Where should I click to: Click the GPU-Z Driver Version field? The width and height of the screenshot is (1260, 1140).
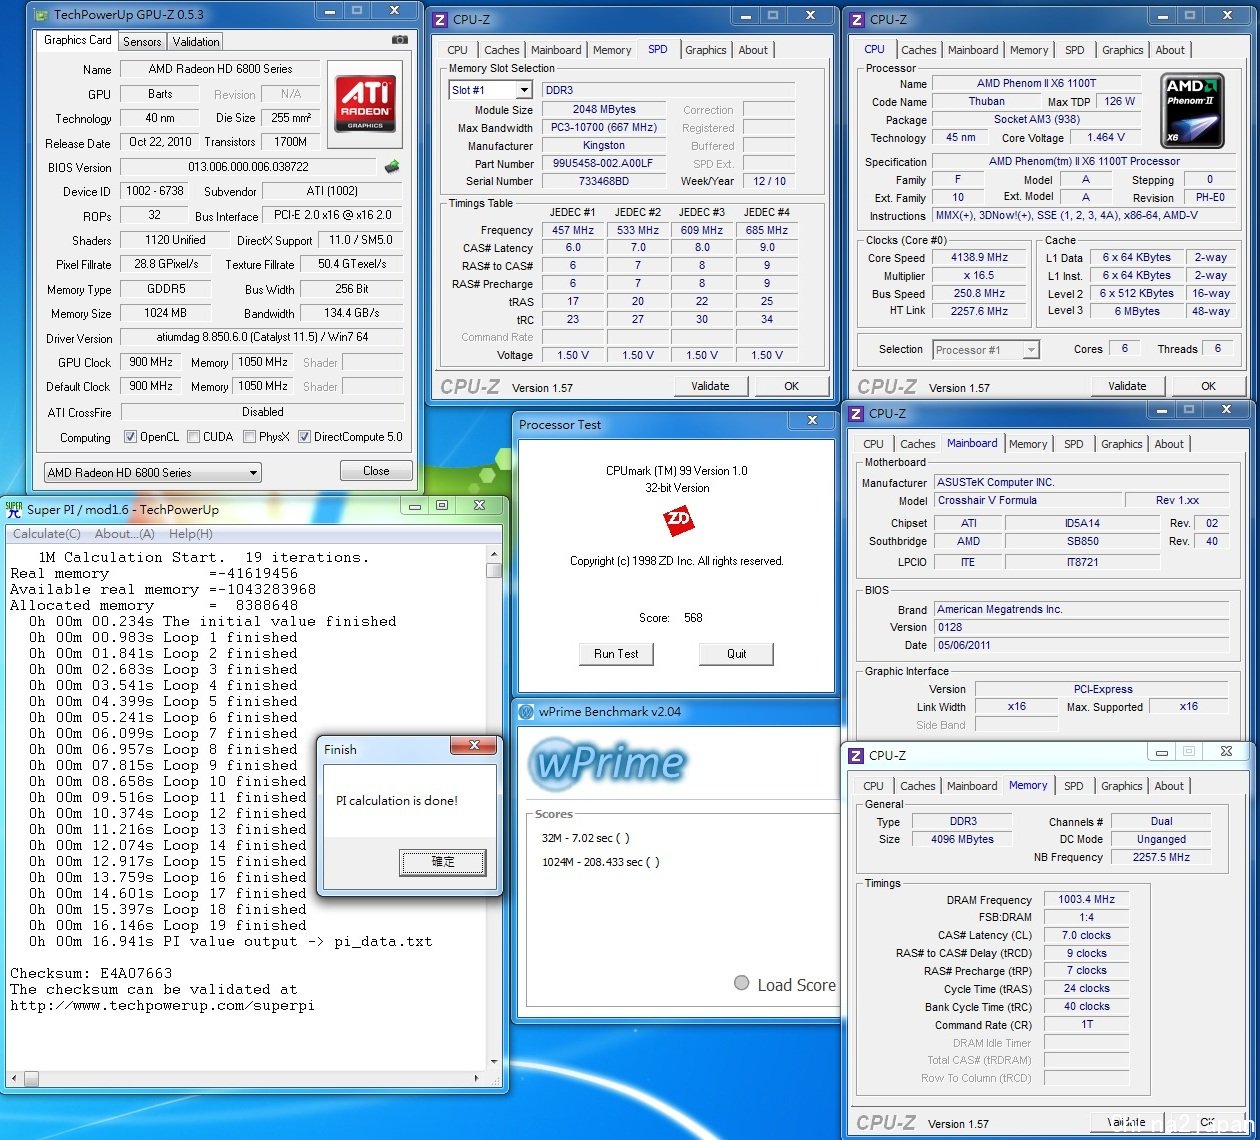point(263,338)
